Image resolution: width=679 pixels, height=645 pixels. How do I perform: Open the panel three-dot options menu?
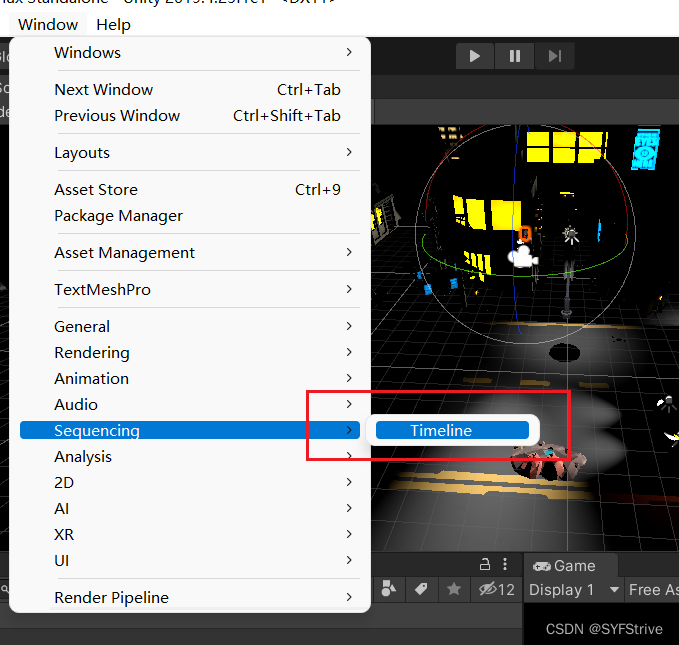click(505, 564)
